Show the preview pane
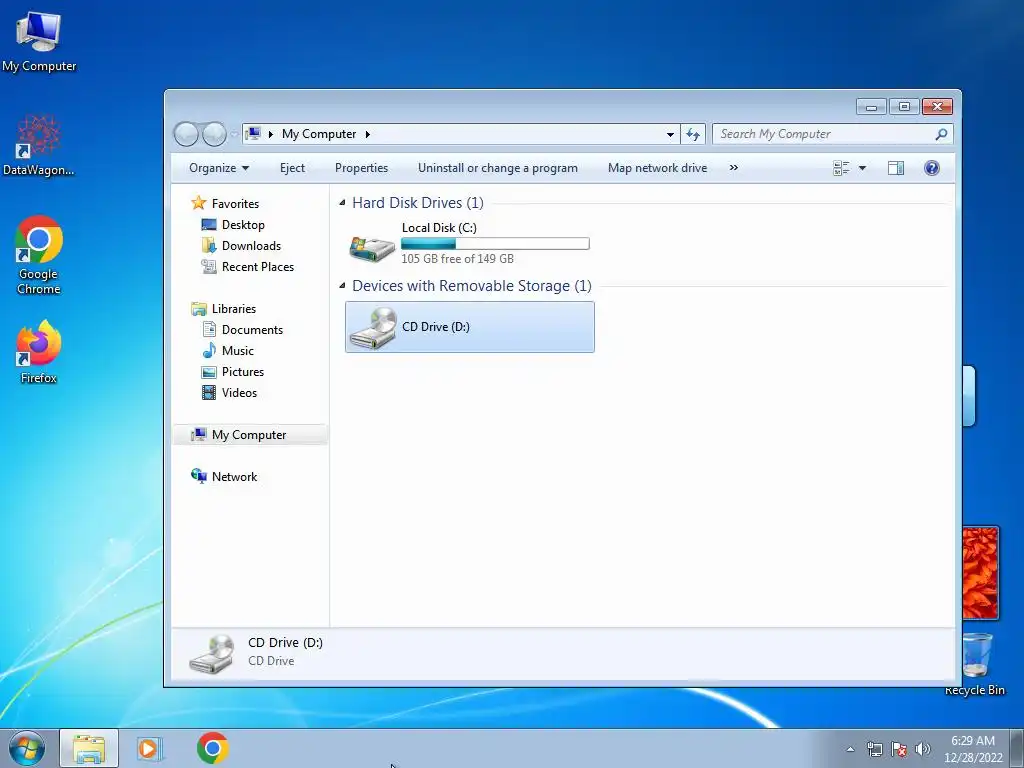Image resolution: width=1024 pixels, height=768 pixels. click(895, 168)
